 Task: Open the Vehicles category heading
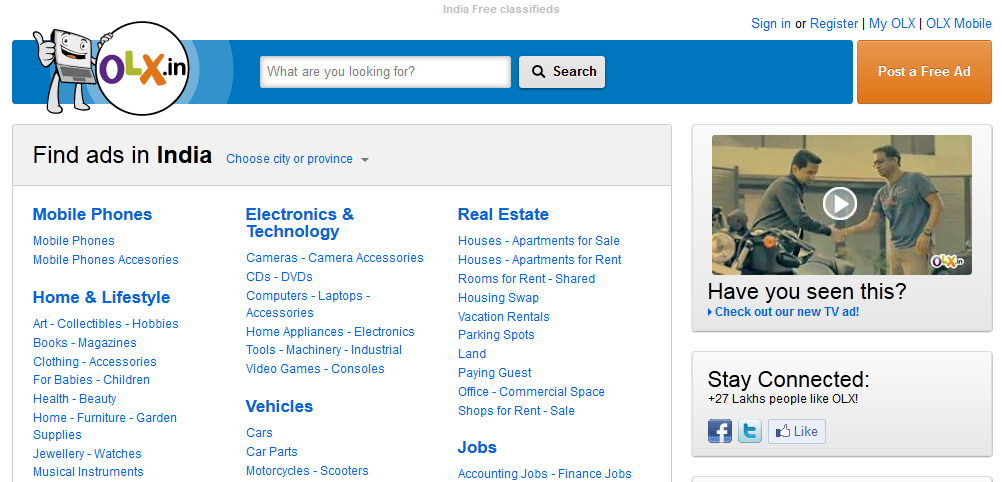coord(279,407)
